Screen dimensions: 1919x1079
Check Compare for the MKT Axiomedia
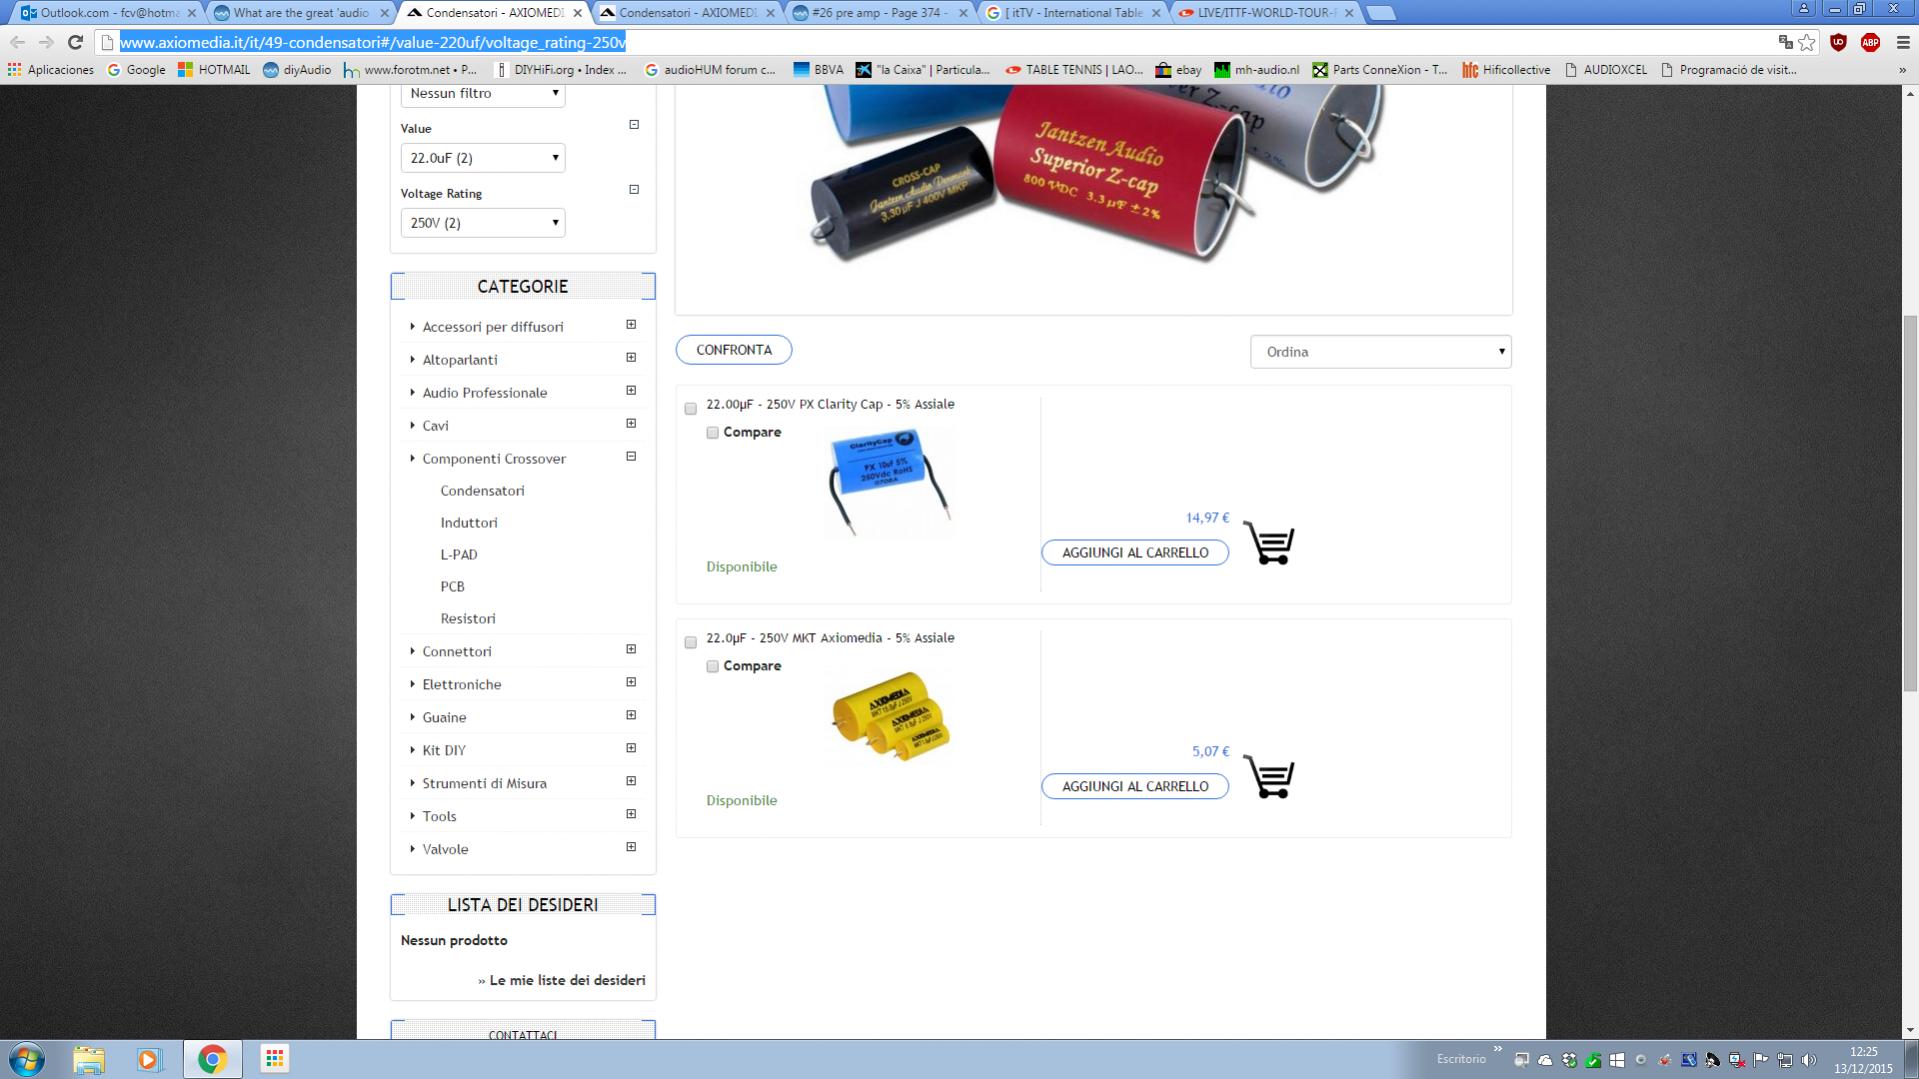click(712, 666)
